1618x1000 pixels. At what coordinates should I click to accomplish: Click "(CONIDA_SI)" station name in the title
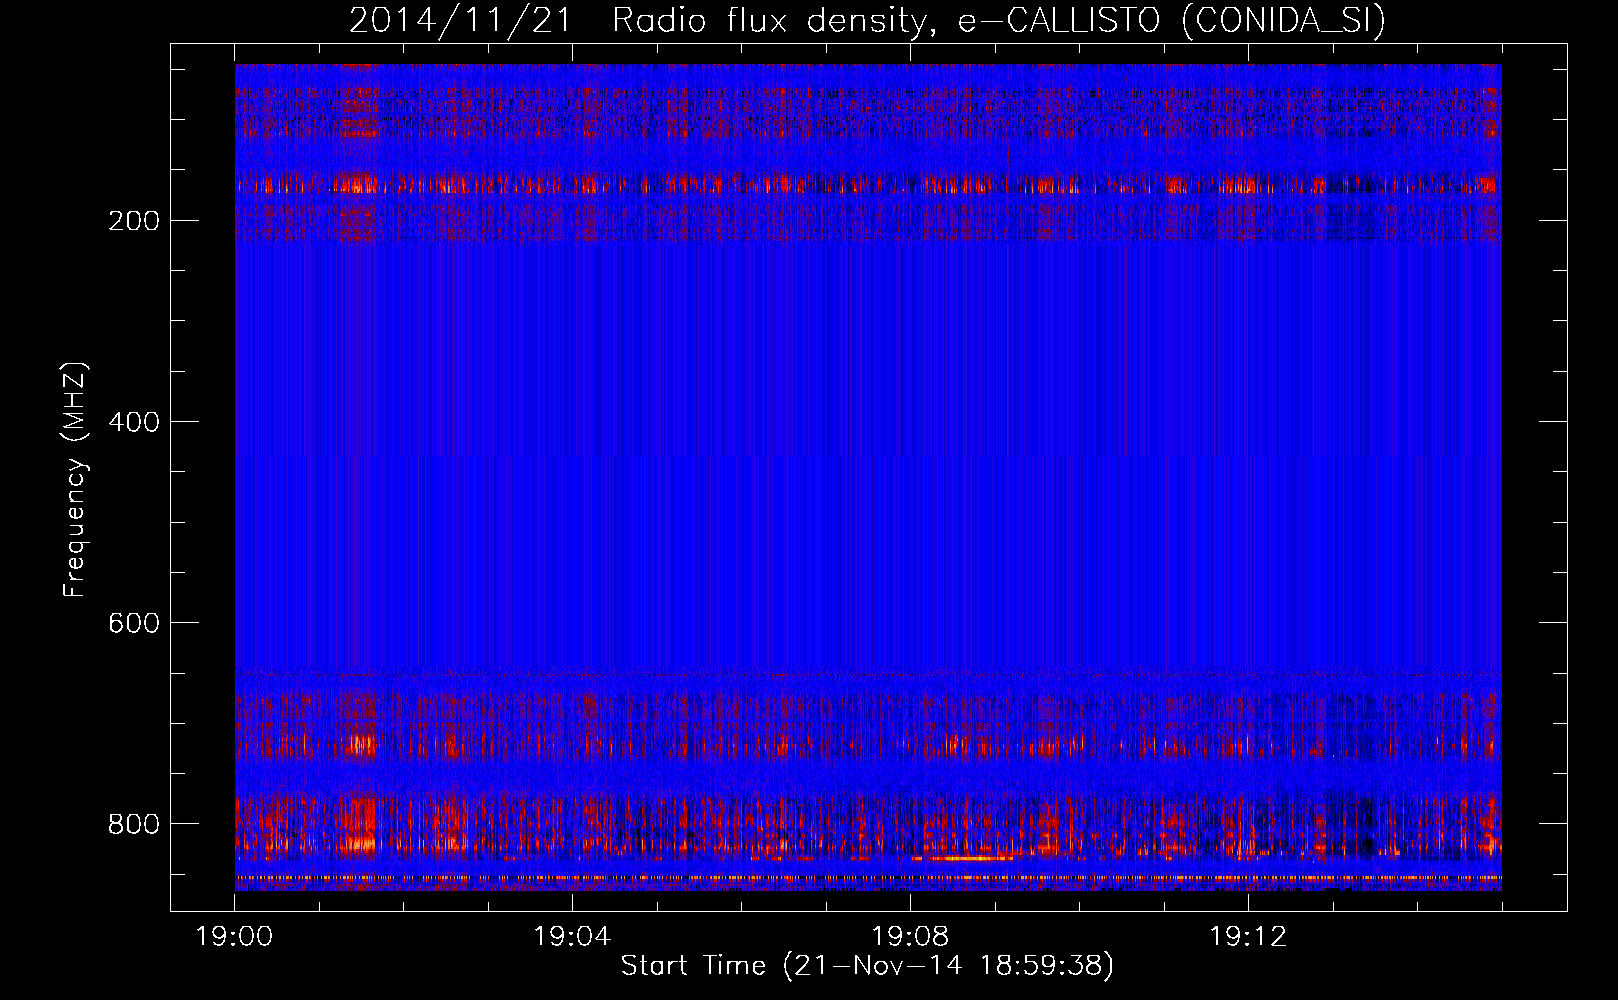[x=1283, y=21]
